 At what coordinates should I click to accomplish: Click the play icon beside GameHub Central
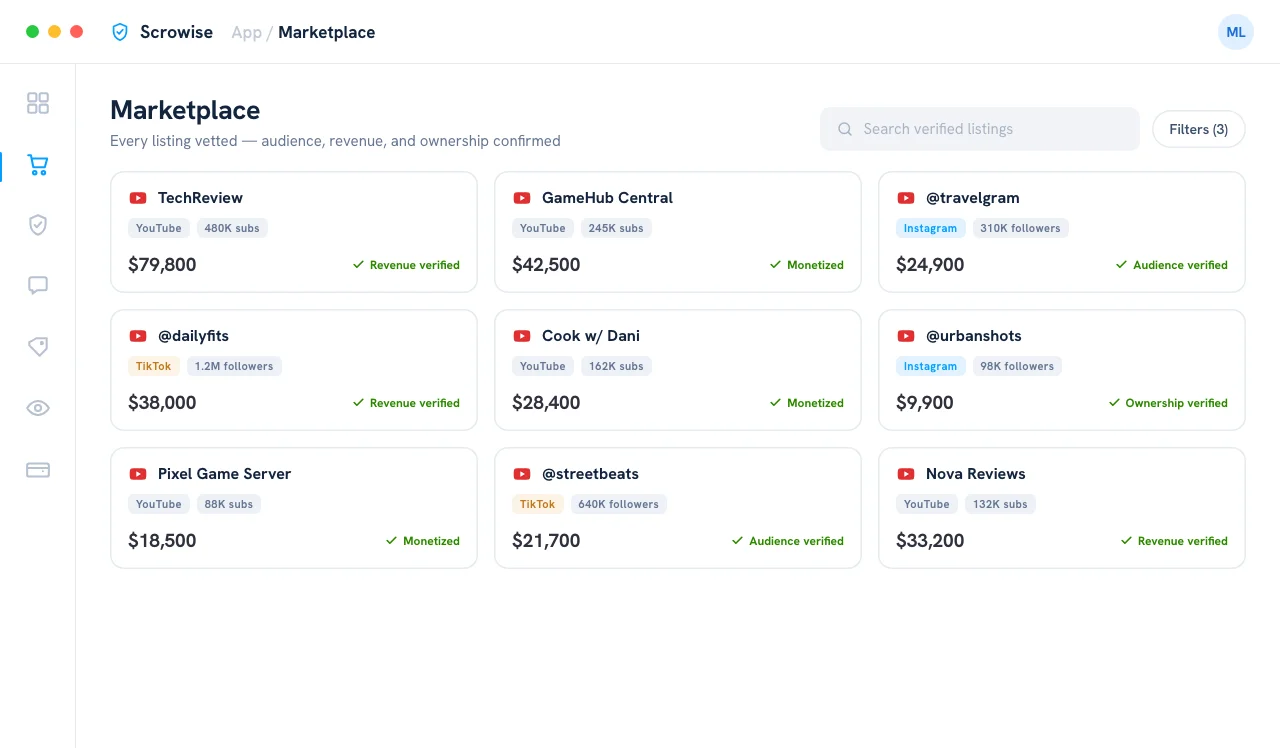click(522, 198)
